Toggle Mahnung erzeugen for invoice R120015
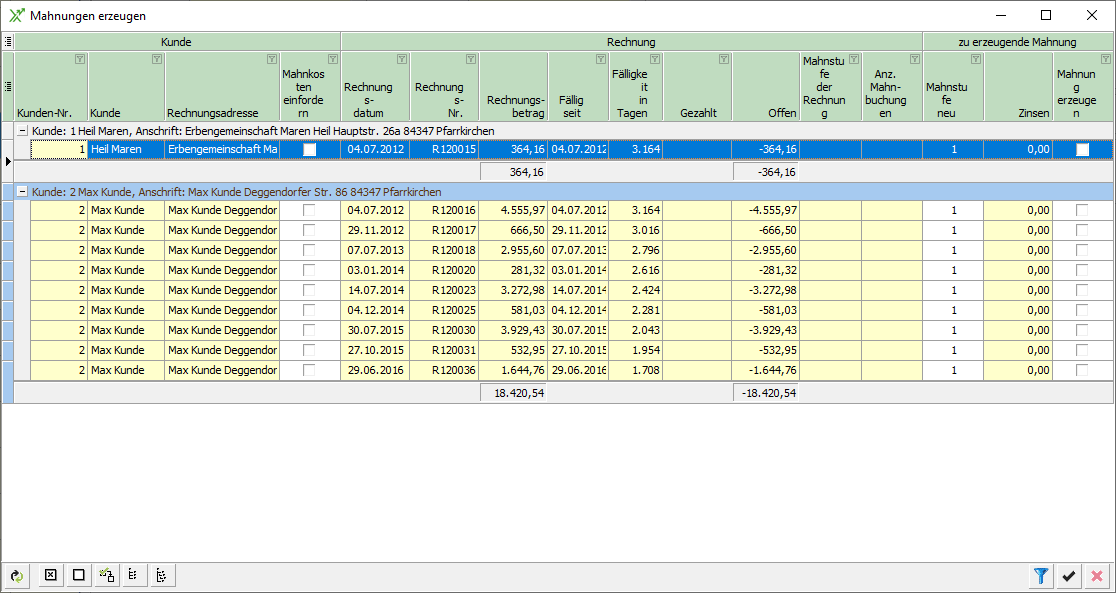 1082,150
